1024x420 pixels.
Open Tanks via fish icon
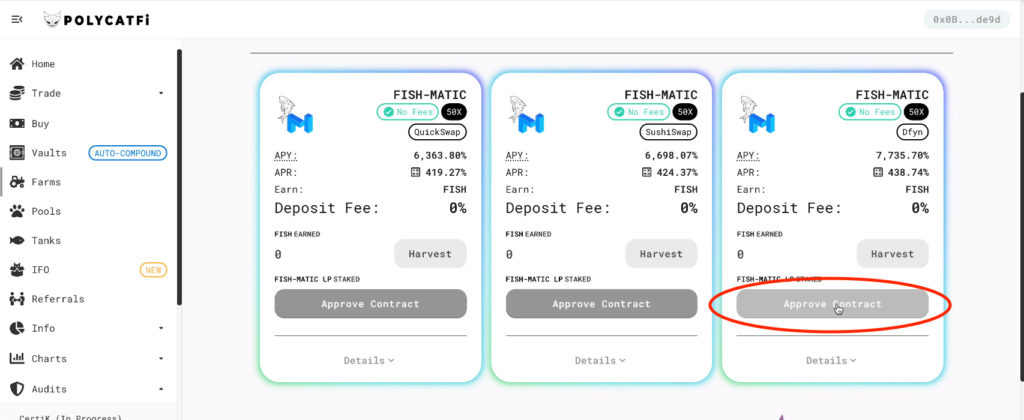(x=17, y=240)
